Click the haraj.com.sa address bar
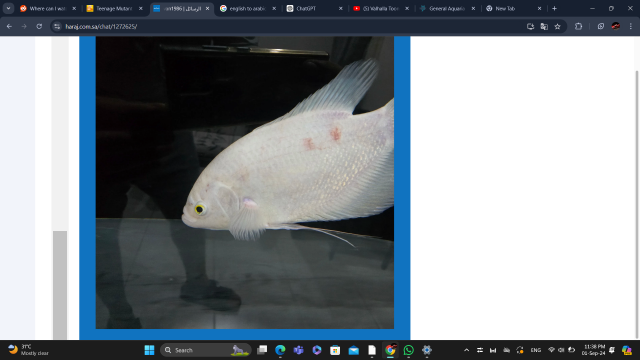This screenshot has height=360, width=640. 286,27
